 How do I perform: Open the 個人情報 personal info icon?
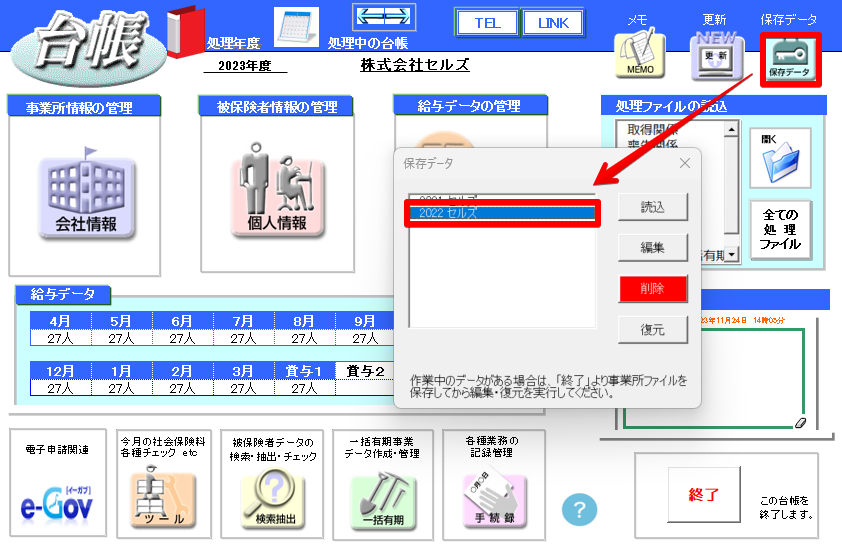pyautogui.click(x=278, y=190)
